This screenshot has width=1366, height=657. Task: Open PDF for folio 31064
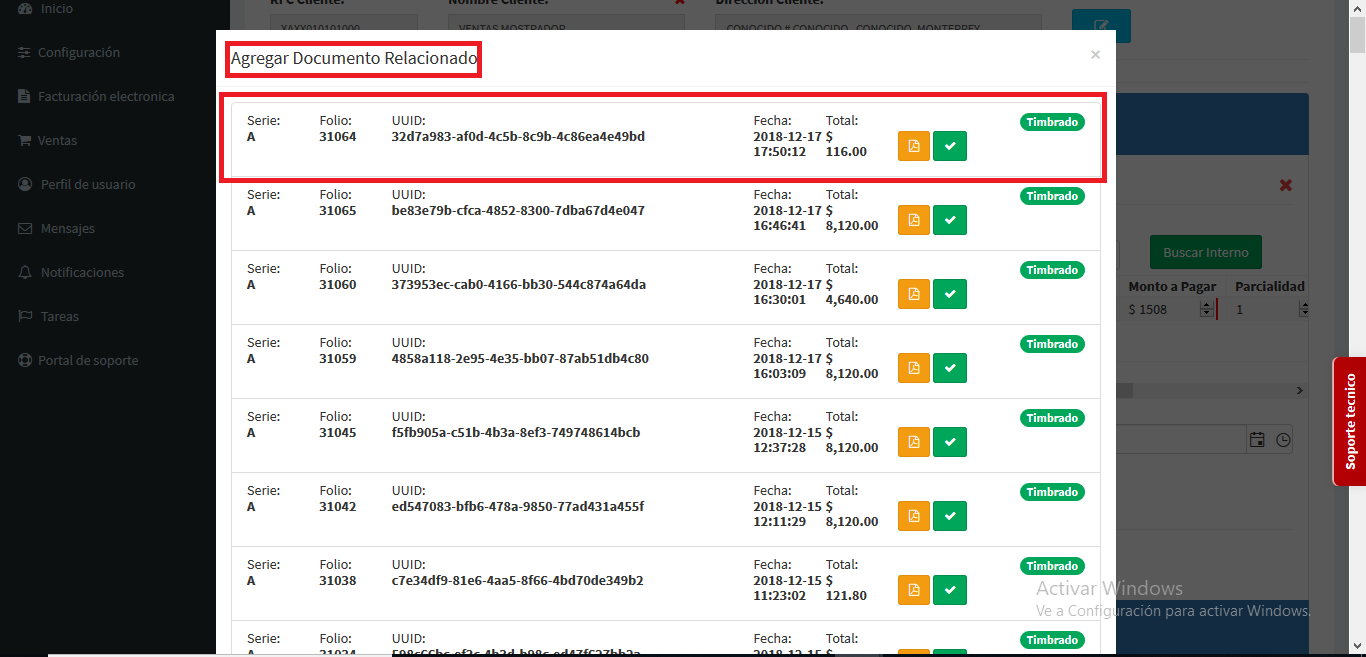(913, 146)
